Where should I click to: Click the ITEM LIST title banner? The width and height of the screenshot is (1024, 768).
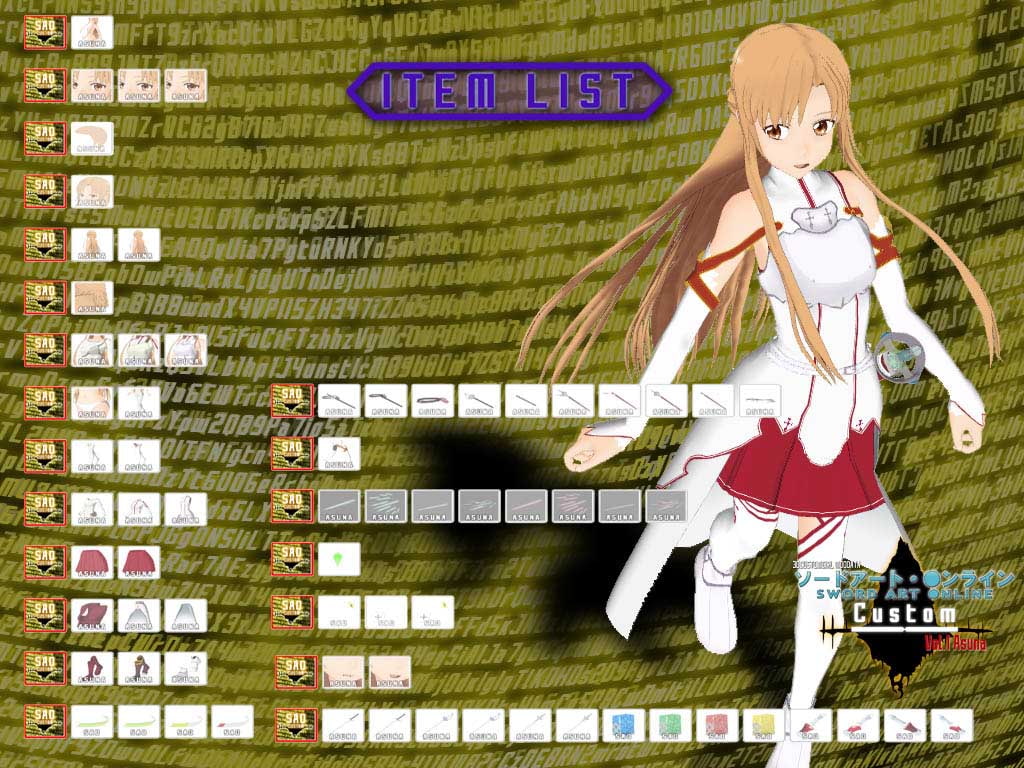point(509,91)
